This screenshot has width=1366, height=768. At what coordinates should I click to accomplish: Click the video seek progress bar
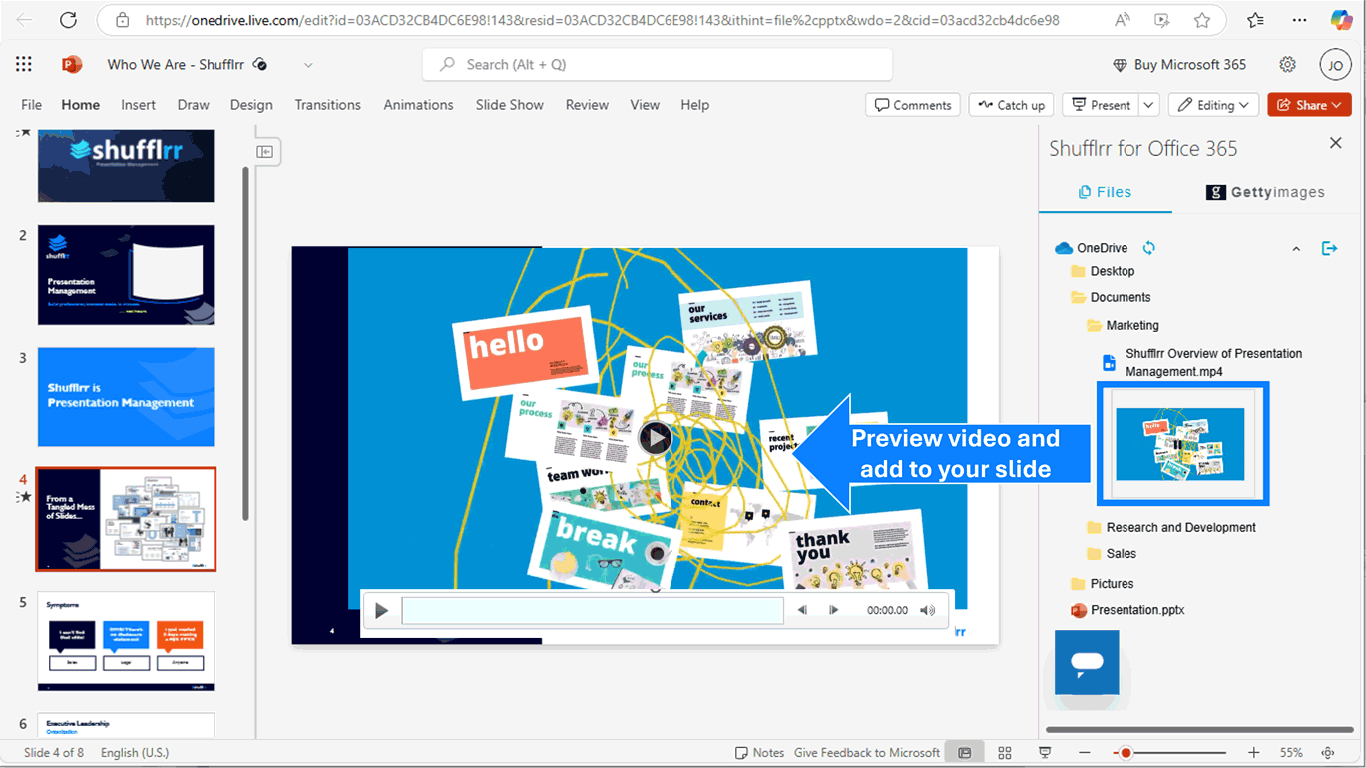593,610
